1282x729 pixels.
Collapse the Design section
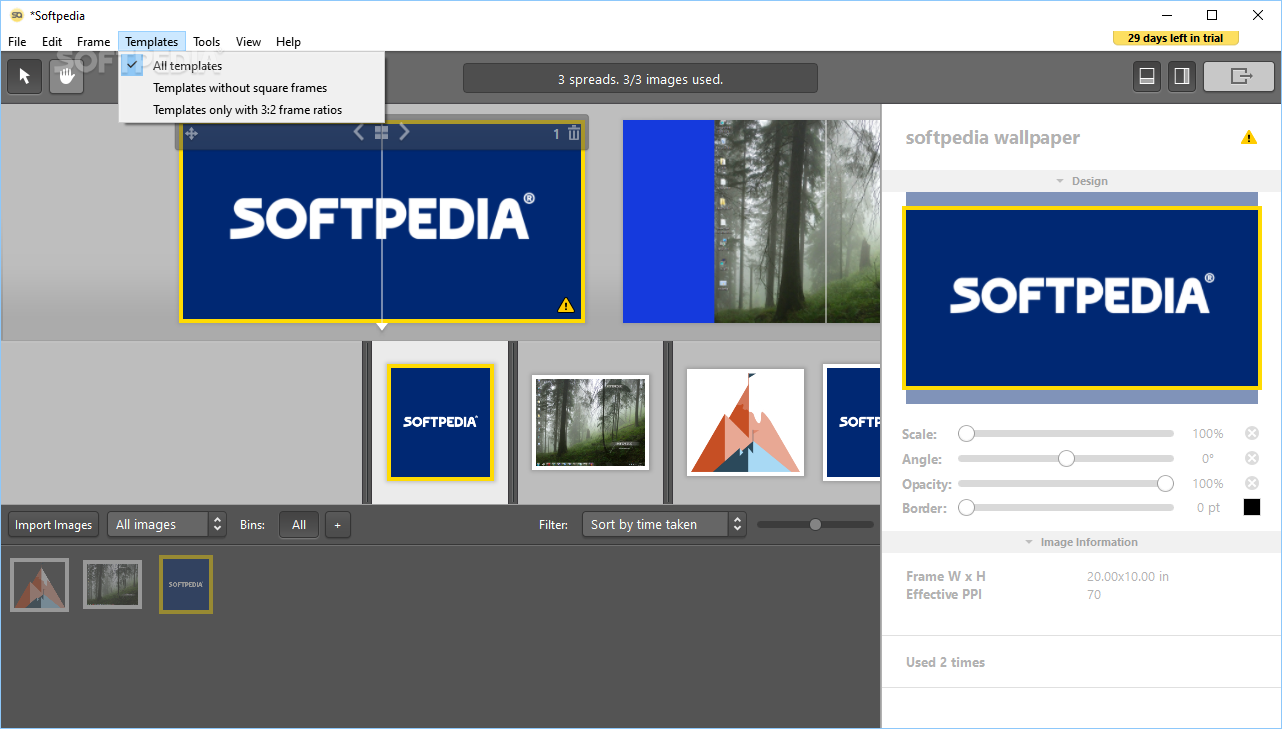(x=1082, y=181)
